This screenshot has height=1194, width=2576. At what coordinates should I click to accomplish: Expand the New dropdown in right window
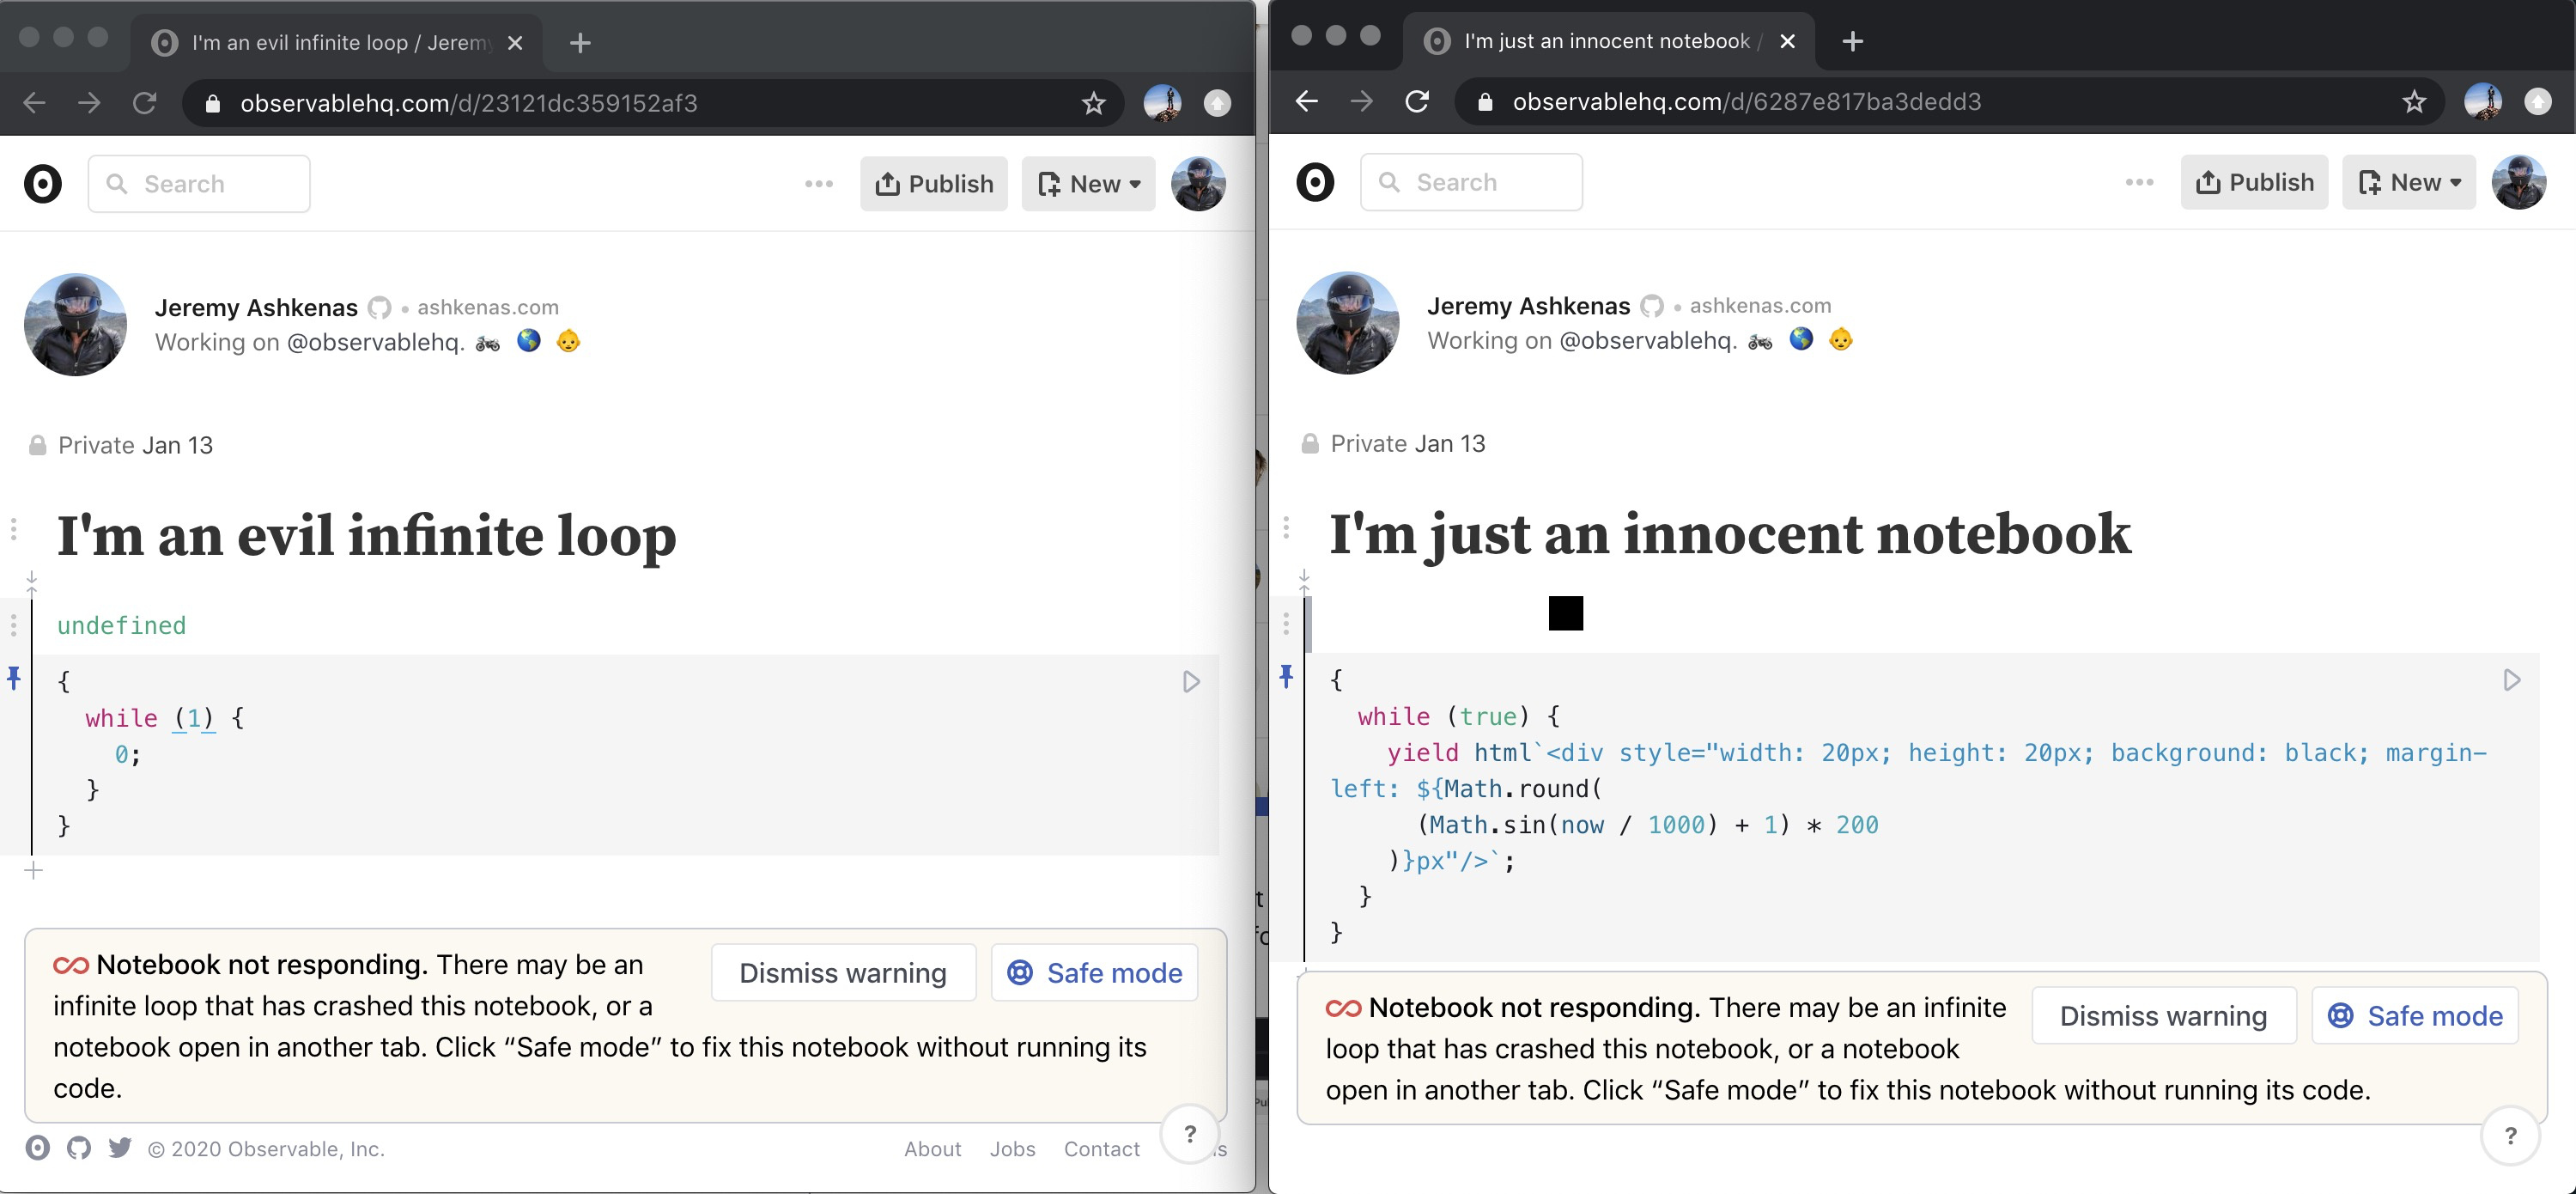tap(2408, 182)
